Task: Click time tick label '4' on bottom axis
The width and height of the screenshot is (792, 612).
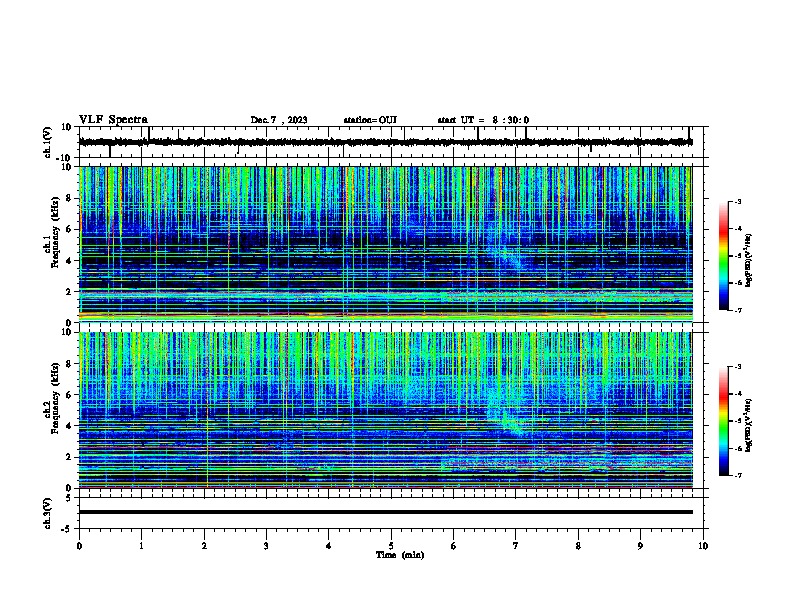Action: click(329, 546)
